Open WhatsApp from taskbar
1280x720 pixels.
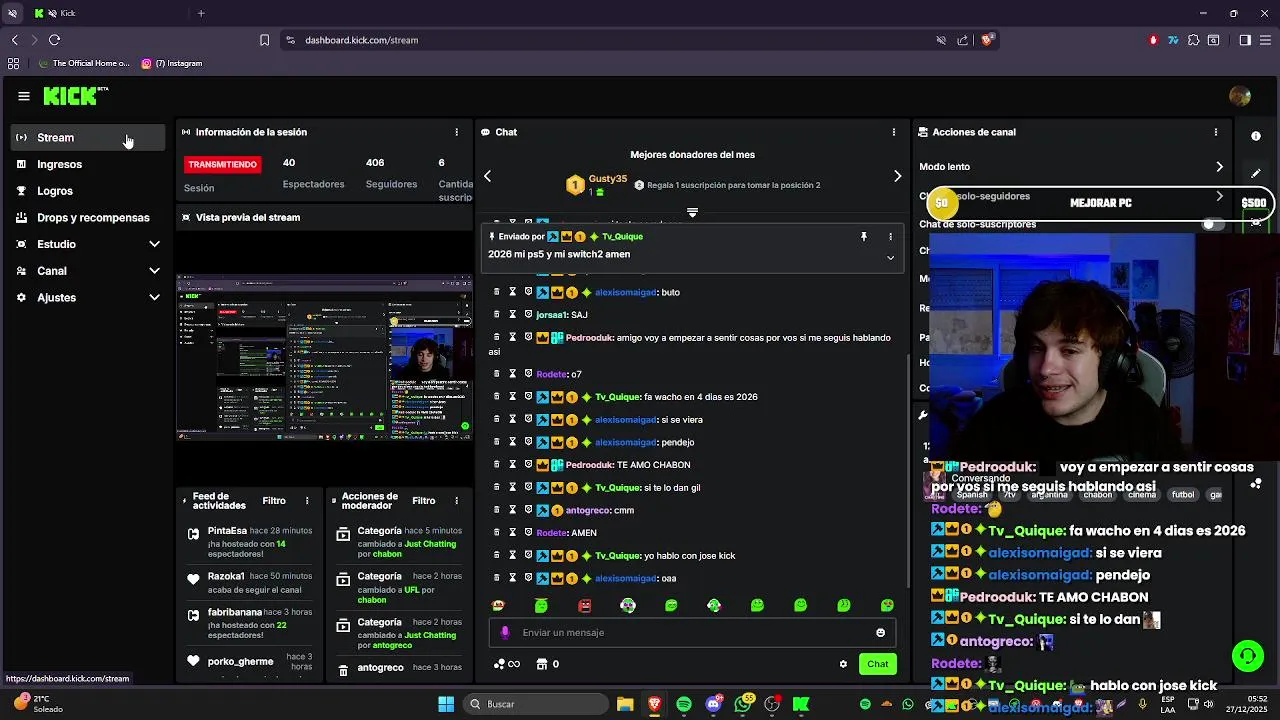click(x=743, y=704)
